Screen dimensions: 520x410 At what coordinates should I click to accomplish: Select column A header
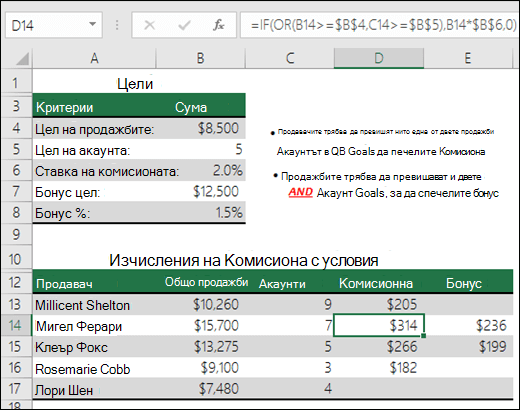pos(94,58)
